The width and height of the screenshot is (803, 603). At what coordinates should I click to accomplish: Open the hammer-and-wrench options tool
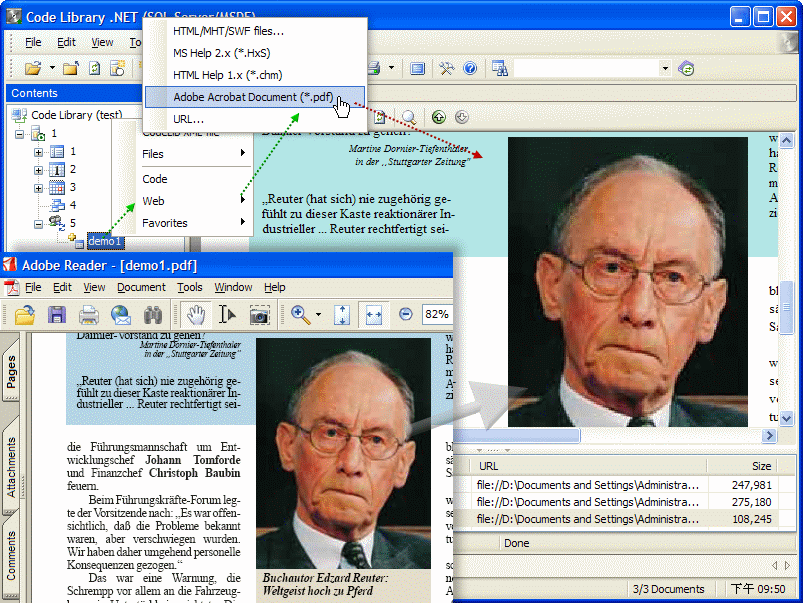pos(447,68)
